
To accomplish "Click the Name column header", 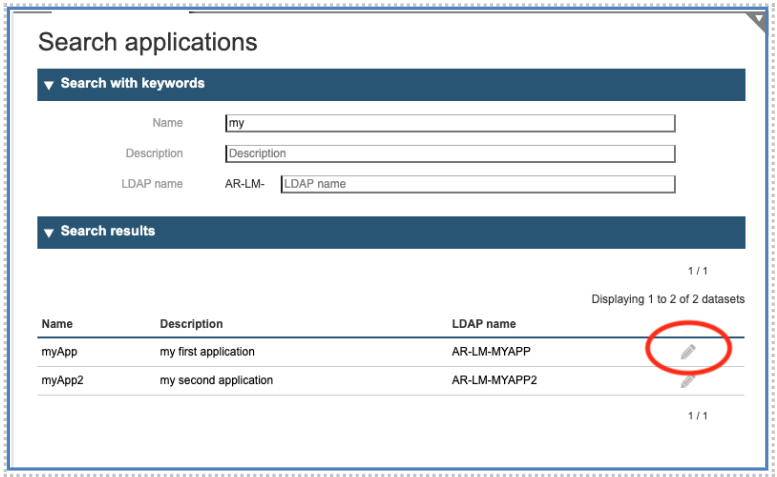I will (57, 324).
